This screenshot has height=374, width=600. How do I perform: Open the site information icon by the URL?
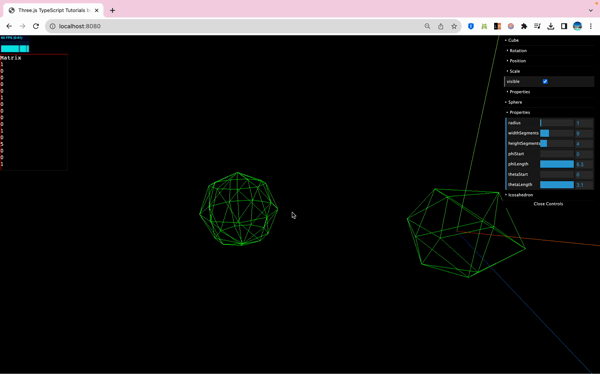pyautogui.click(x=52, y=26)
